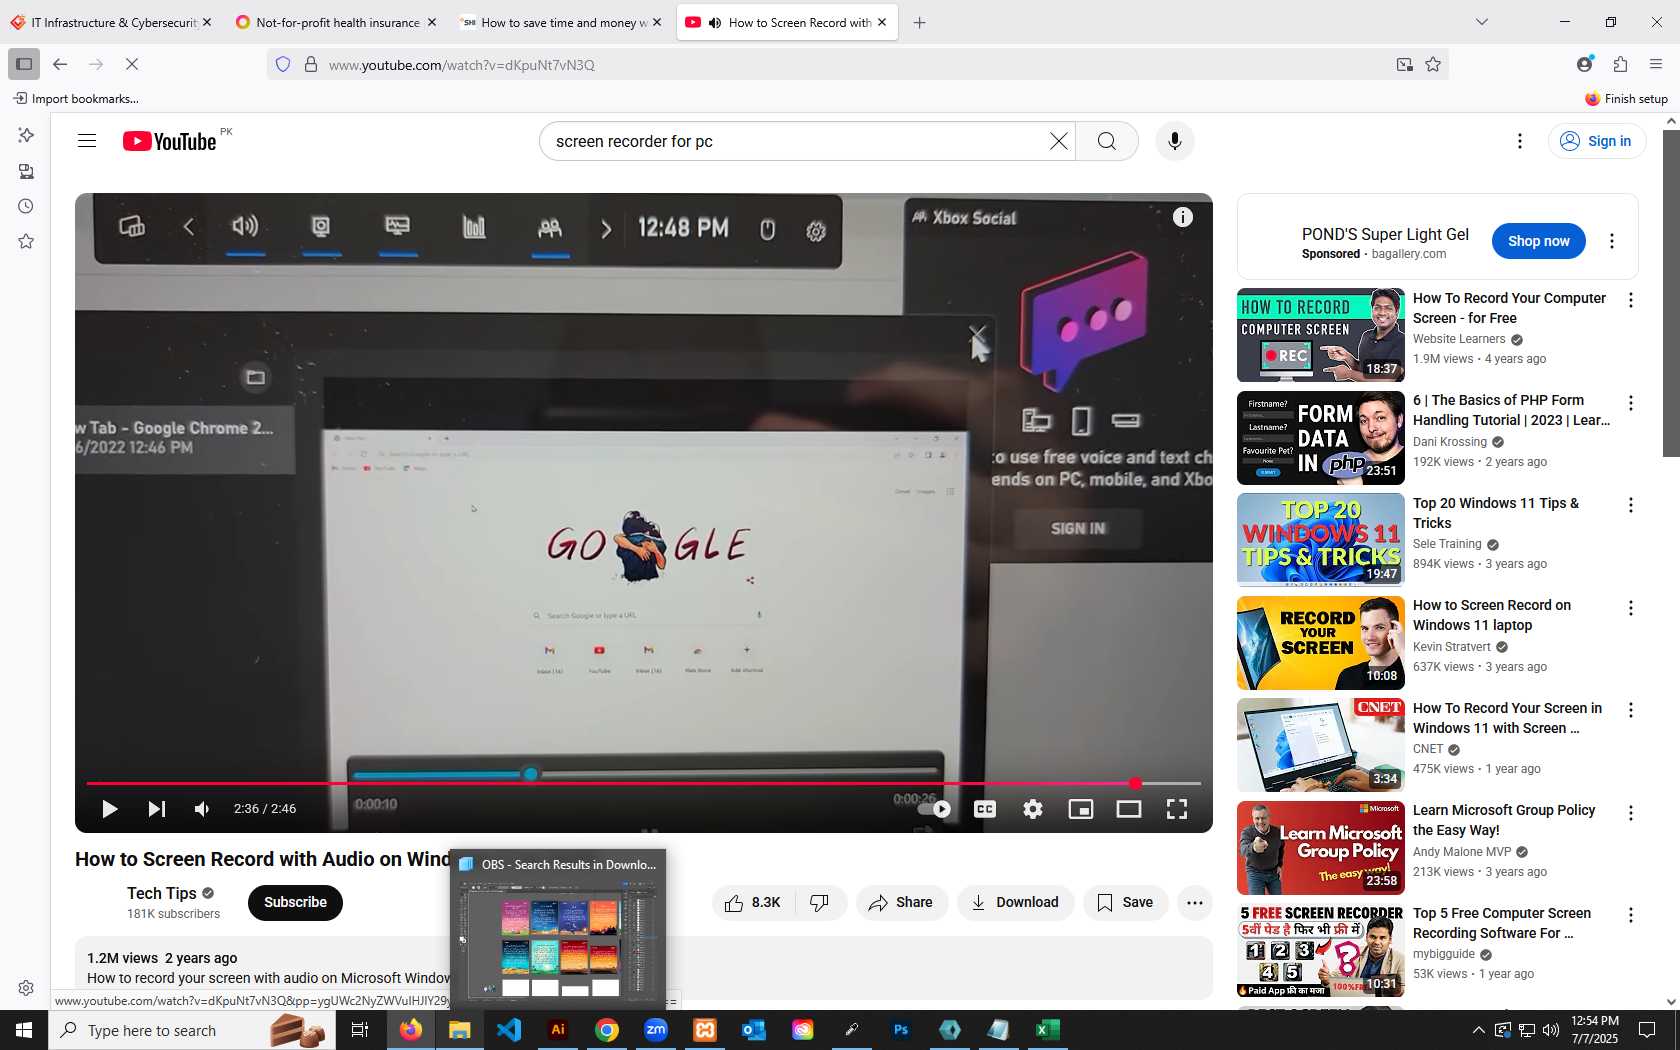Open Visual Studio Code from taskbar
The width and height of the screenshot is (1680, 1050).
509,1029
